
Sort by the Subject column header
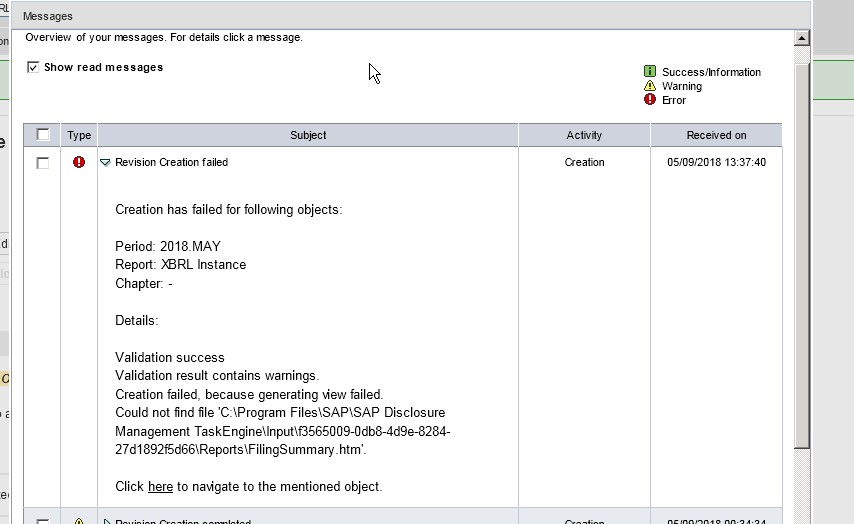308,135
